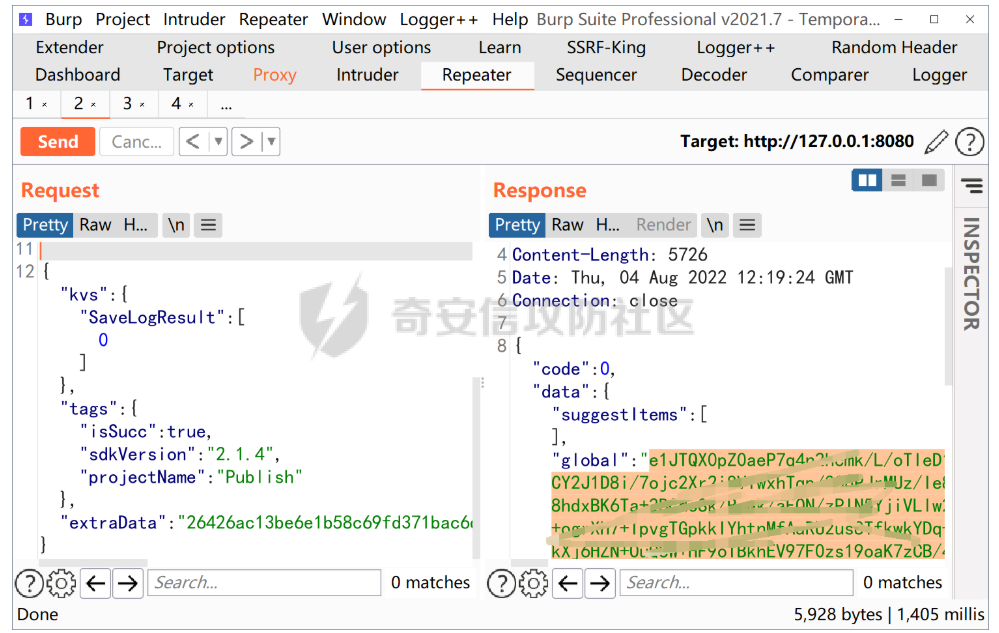Close Repeater tab 4 with its x
Viewport: 999px width, 633px height.
click(190, 104)
